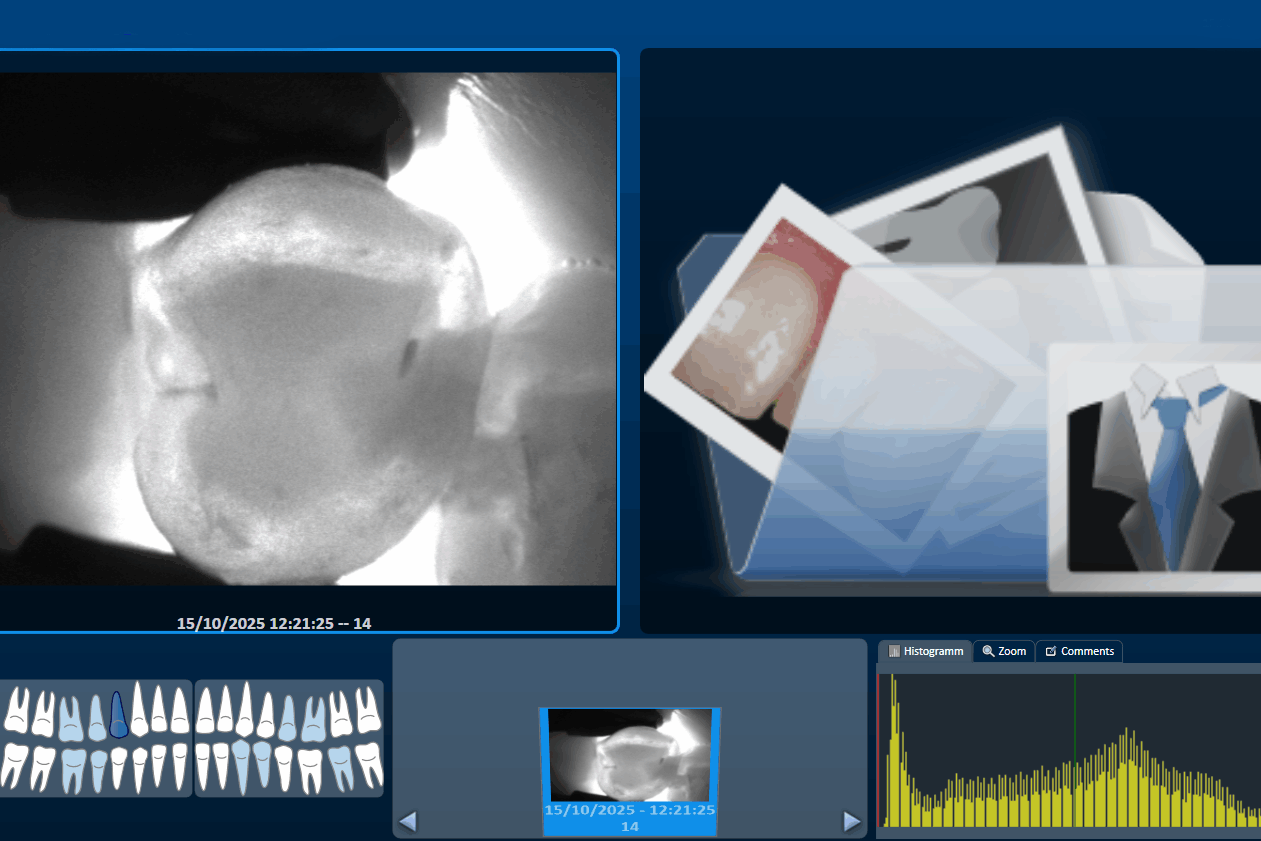The height and width of the screenshot is (841, 1261).
Task: Select the 12:21:25 image thumbnail
Action: pyautogui.click(x=630, y=758)
